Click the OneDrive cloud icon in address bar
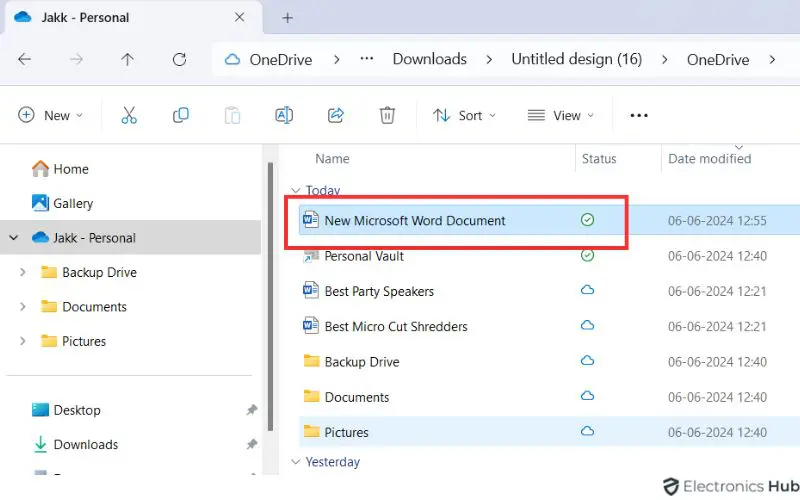The width and height of the screenshot is (800, 500). click(233, 60)
